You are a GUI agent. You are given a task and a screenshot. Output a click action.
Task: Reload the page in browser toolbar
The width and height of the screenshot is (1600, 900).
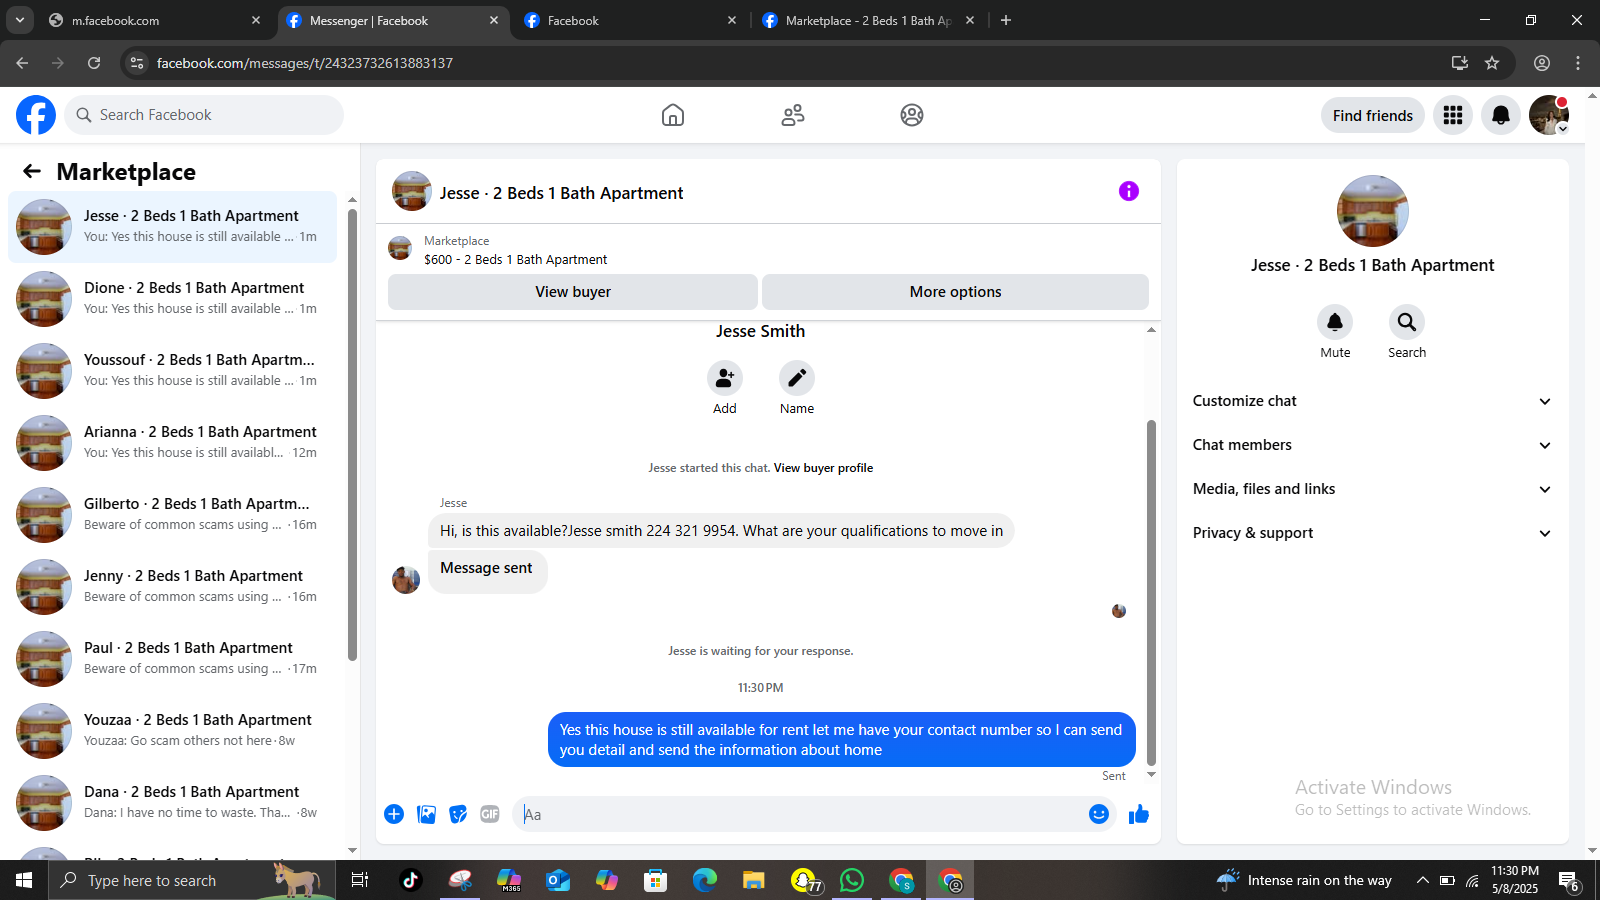(x=94, y=63)
